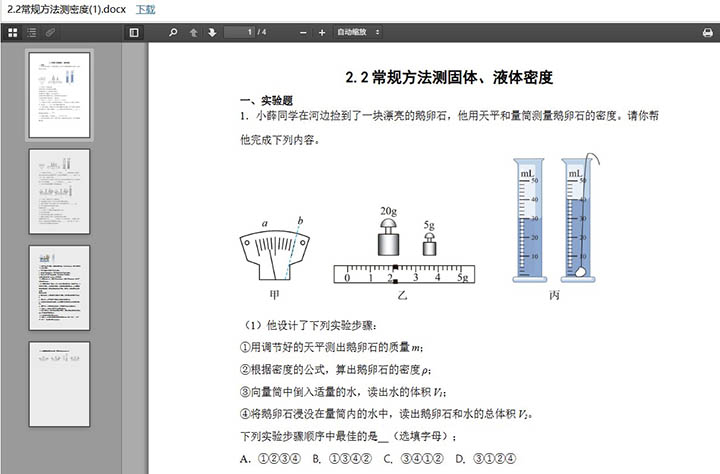
Task: Go to the previous page
Action: 193,33
